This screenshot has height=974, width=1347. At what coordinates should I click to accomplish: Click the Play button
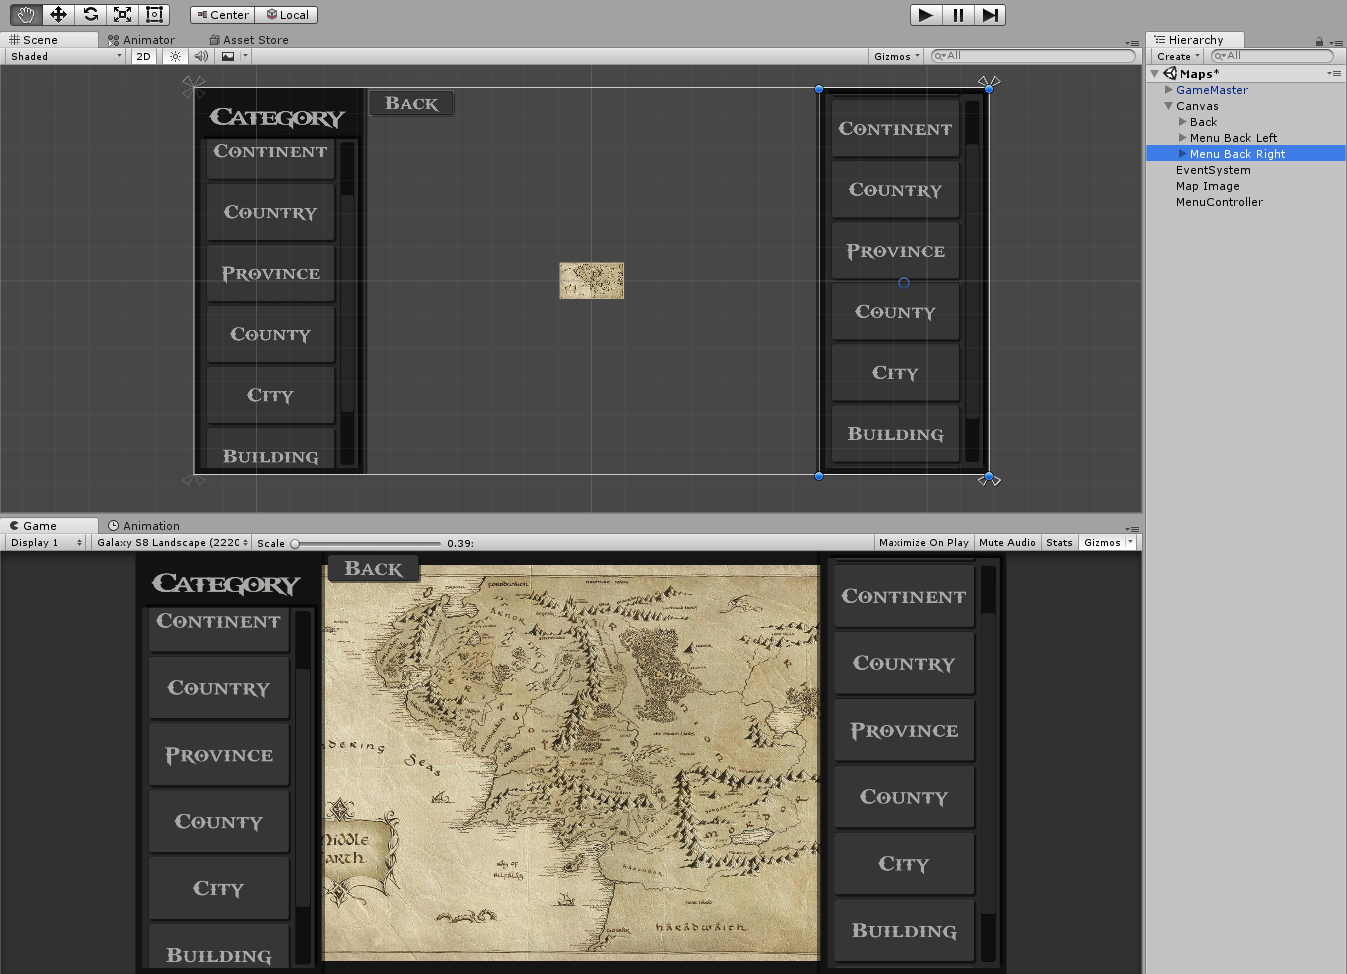click(x=926, y=15)
